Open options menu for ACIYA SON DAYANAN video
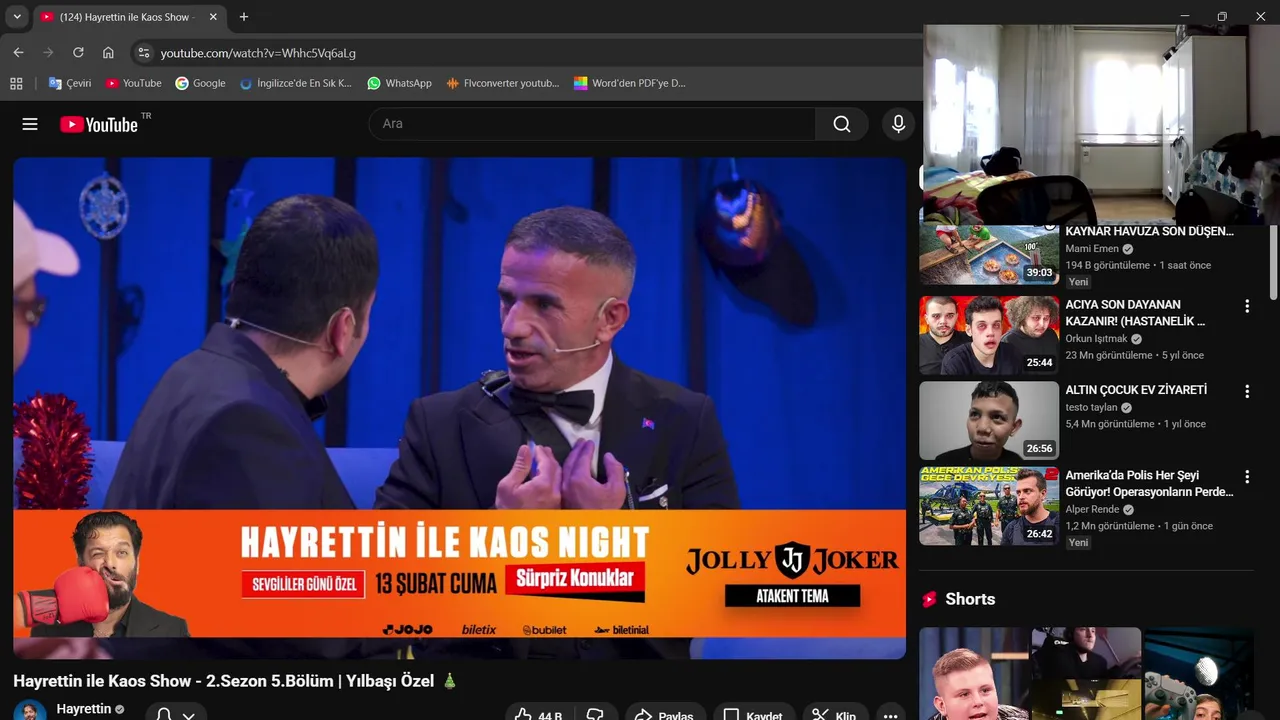 [x=1246, y=306]
